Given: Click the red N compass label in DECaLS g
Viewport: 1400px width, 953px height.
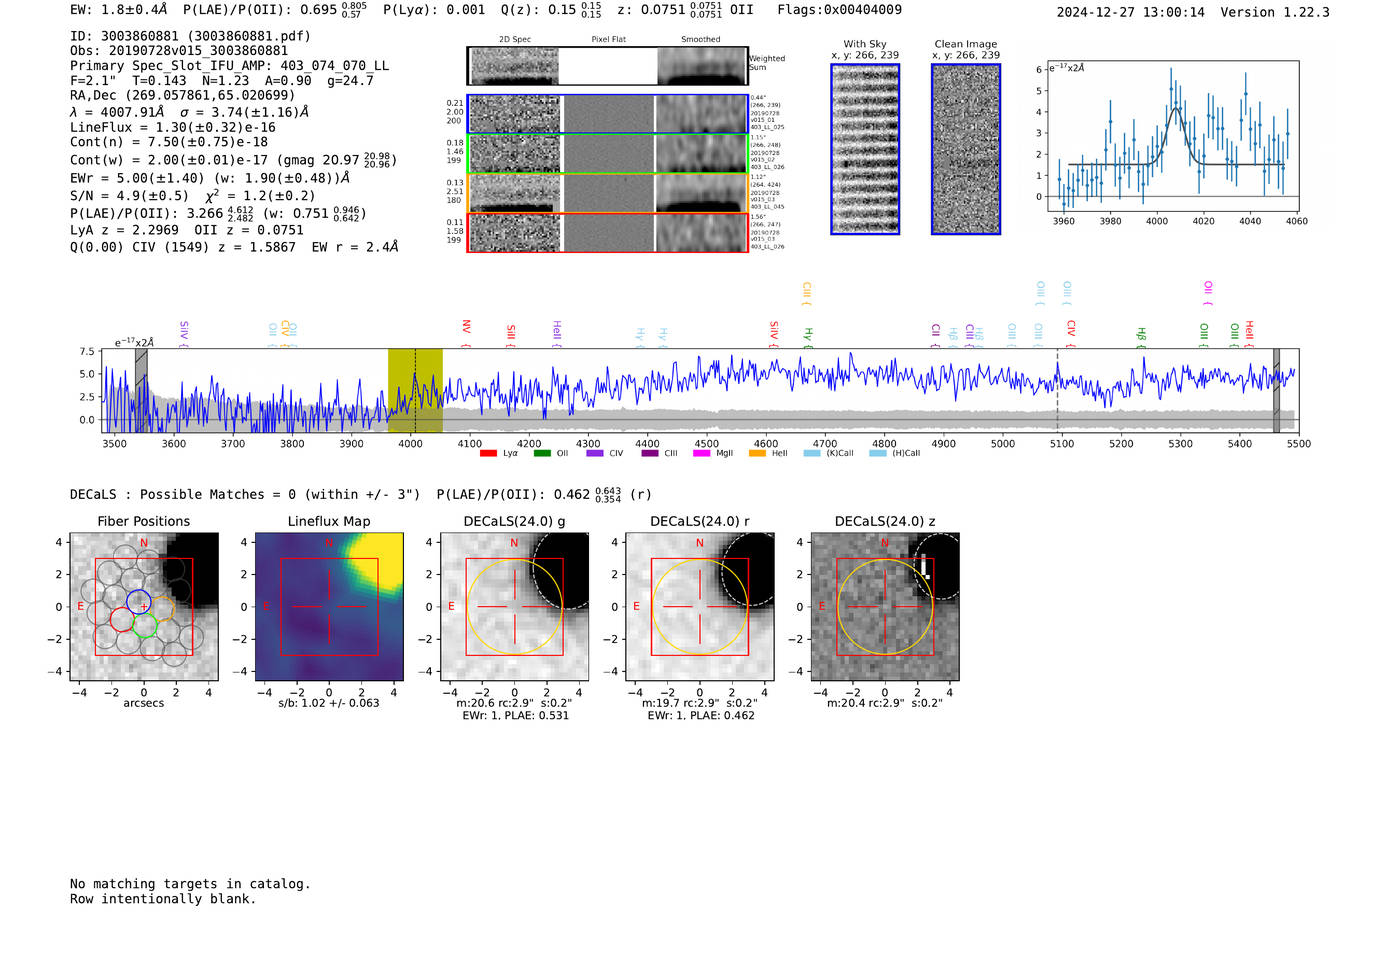Looking at the screenshot, I should point(514,543).
